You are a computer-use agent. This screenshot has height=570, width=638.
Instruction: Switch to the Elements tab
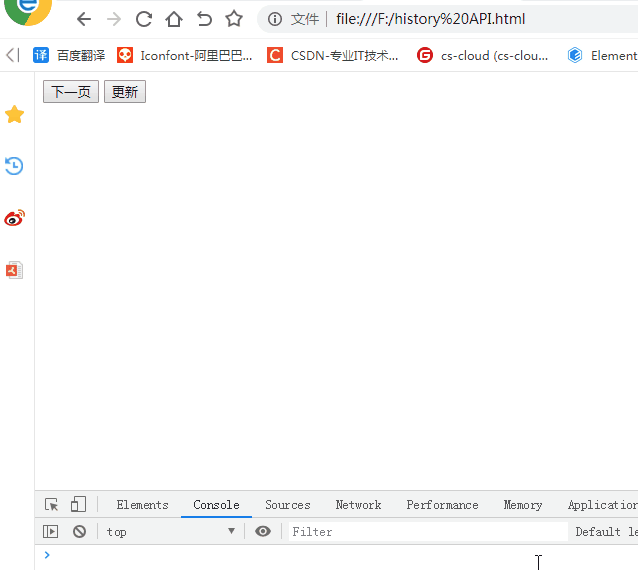point(142,505)
